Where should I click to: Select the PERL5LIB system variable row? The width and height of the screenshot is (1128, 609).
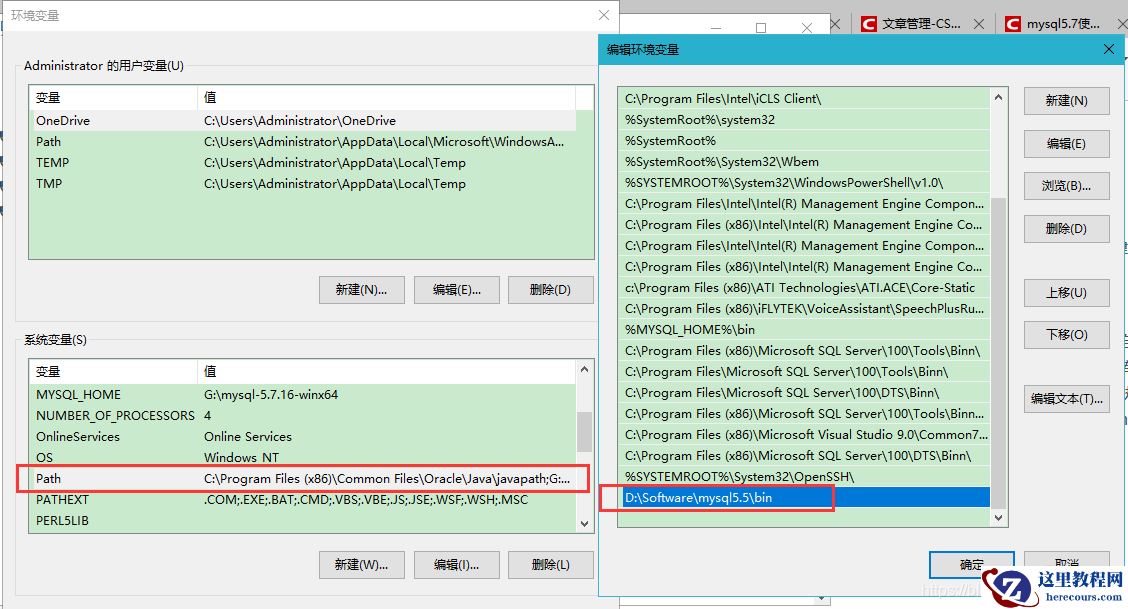(x=303, y=520)
